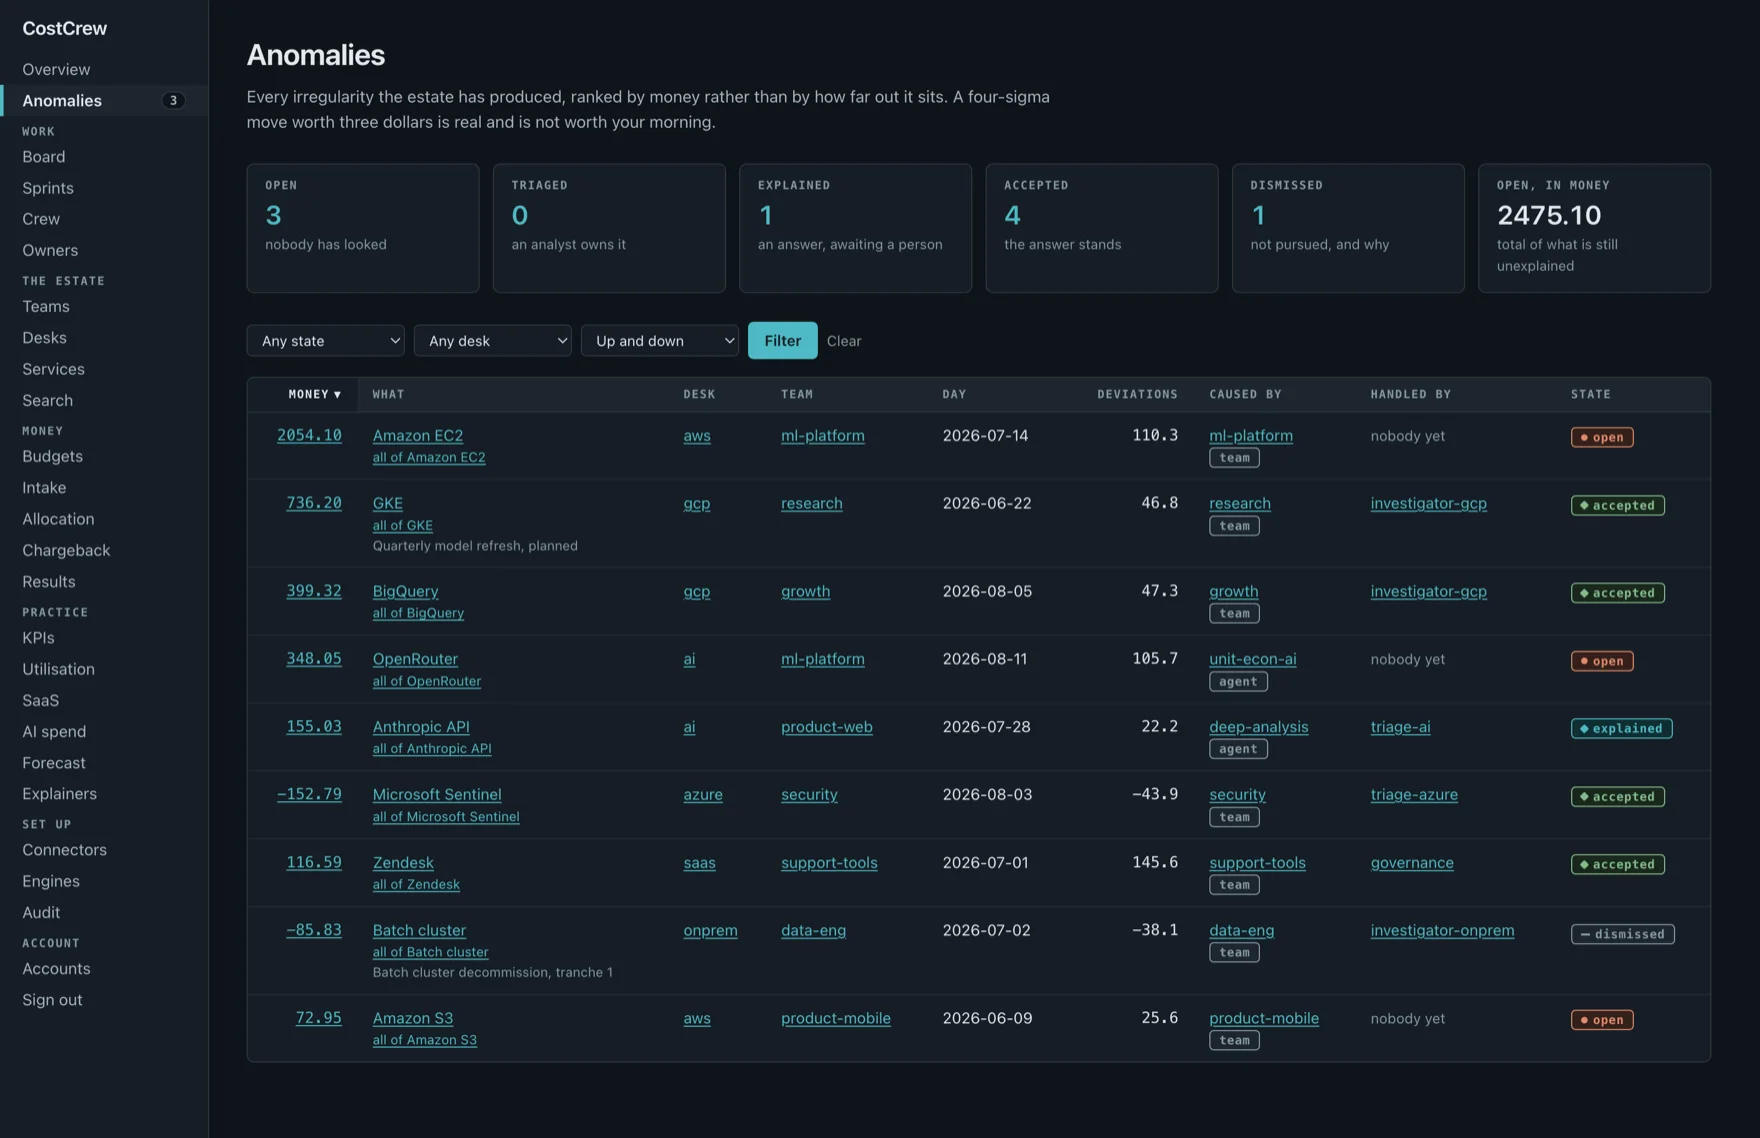Click the team tag under data-eng
This screenshot has height=1138, width=1760.
1234,952
